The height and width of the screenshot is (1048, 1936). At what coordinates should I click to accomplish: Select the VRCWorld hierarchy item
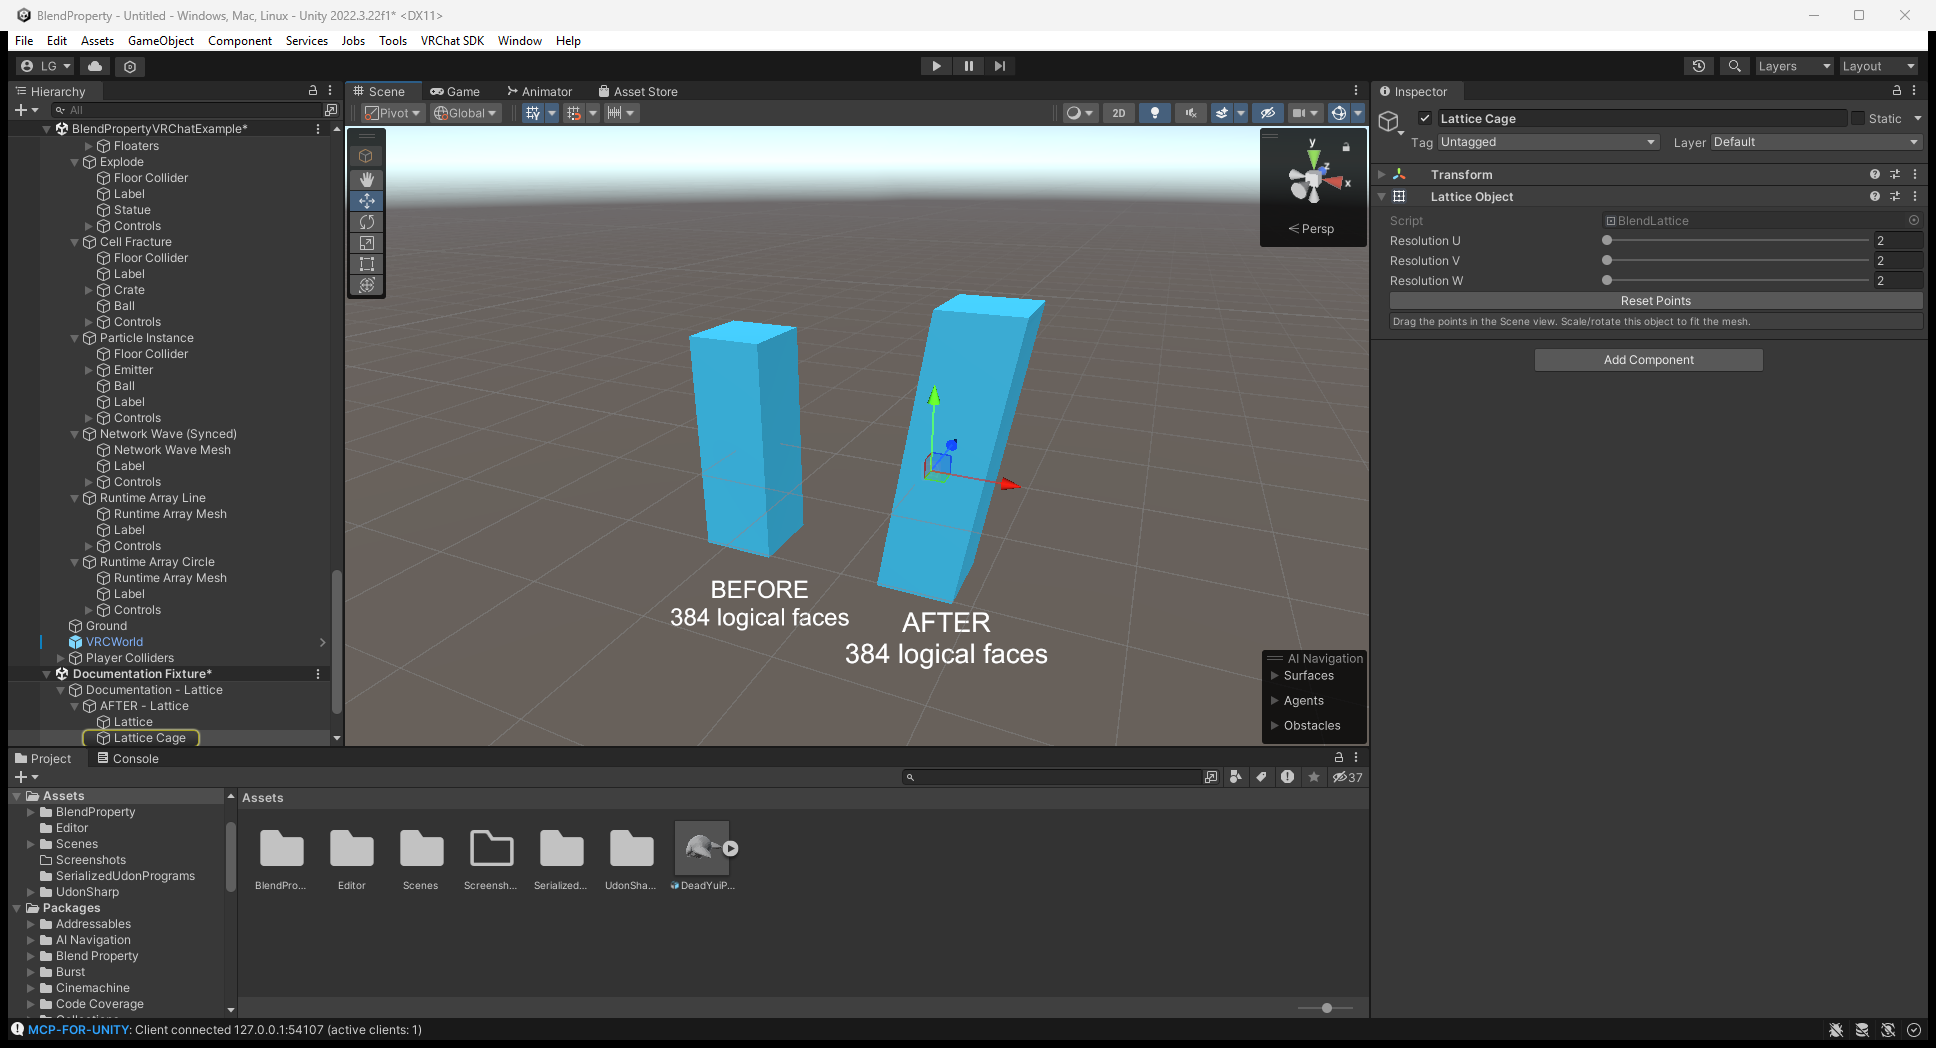pos(114,642)
